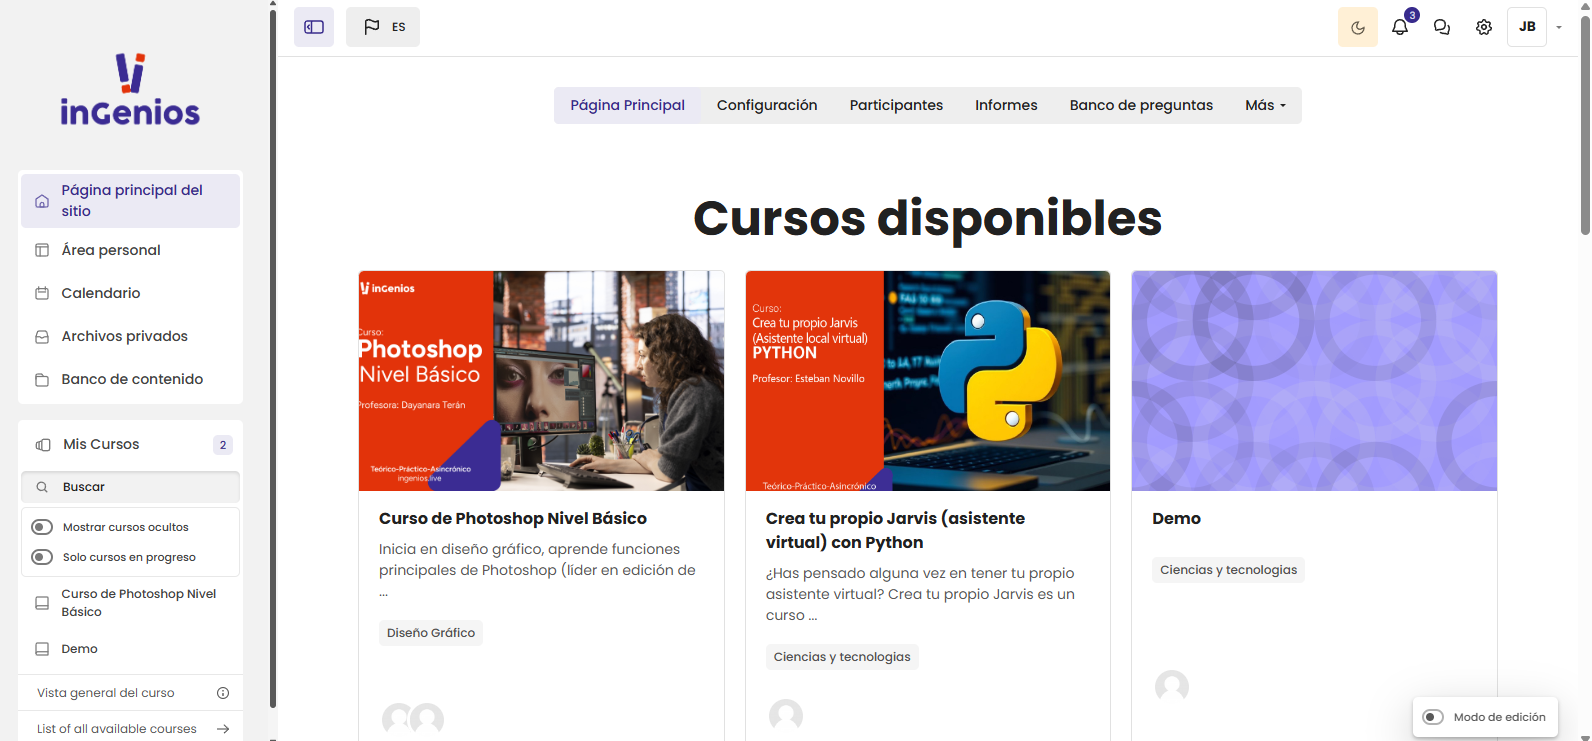Open settings via the gear icon
This screenshot has height=741, width=1592.
click(x=1484, y=27)
